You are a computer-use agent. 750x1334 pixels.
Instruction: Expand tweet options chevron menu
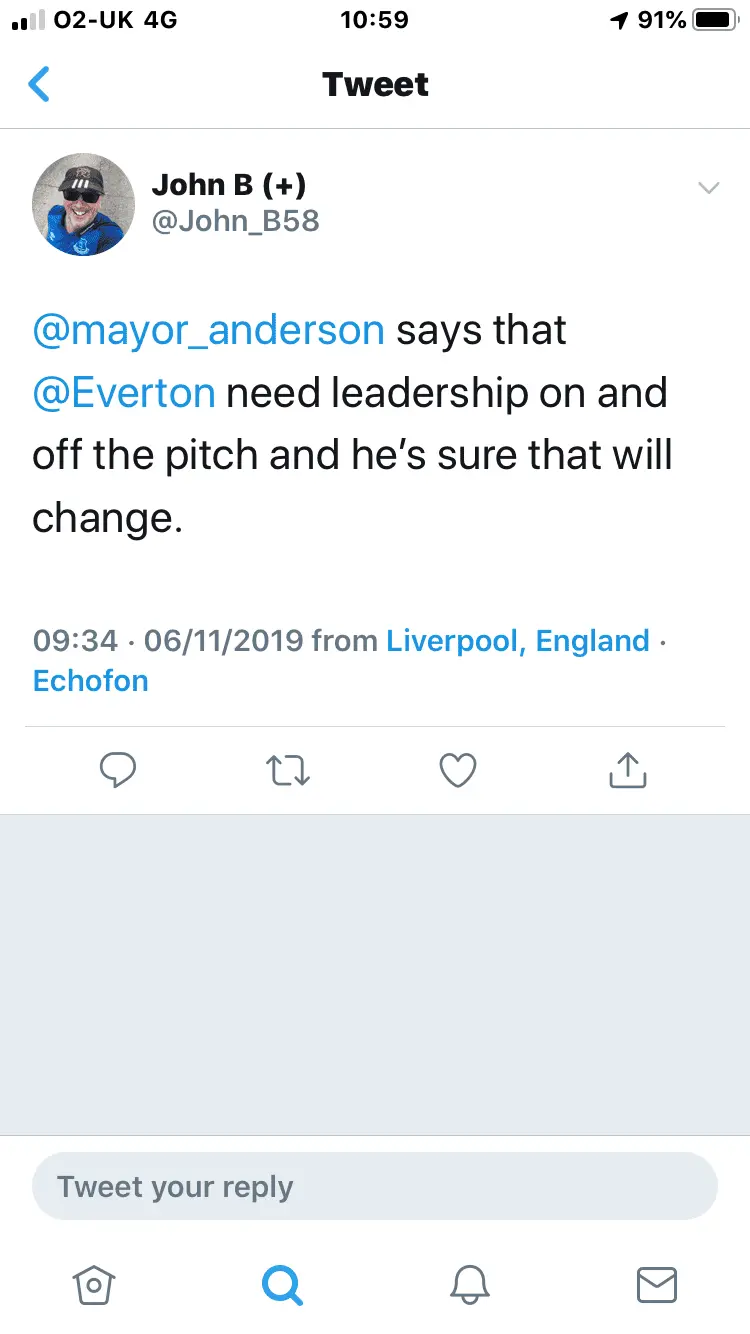(708, 188)
